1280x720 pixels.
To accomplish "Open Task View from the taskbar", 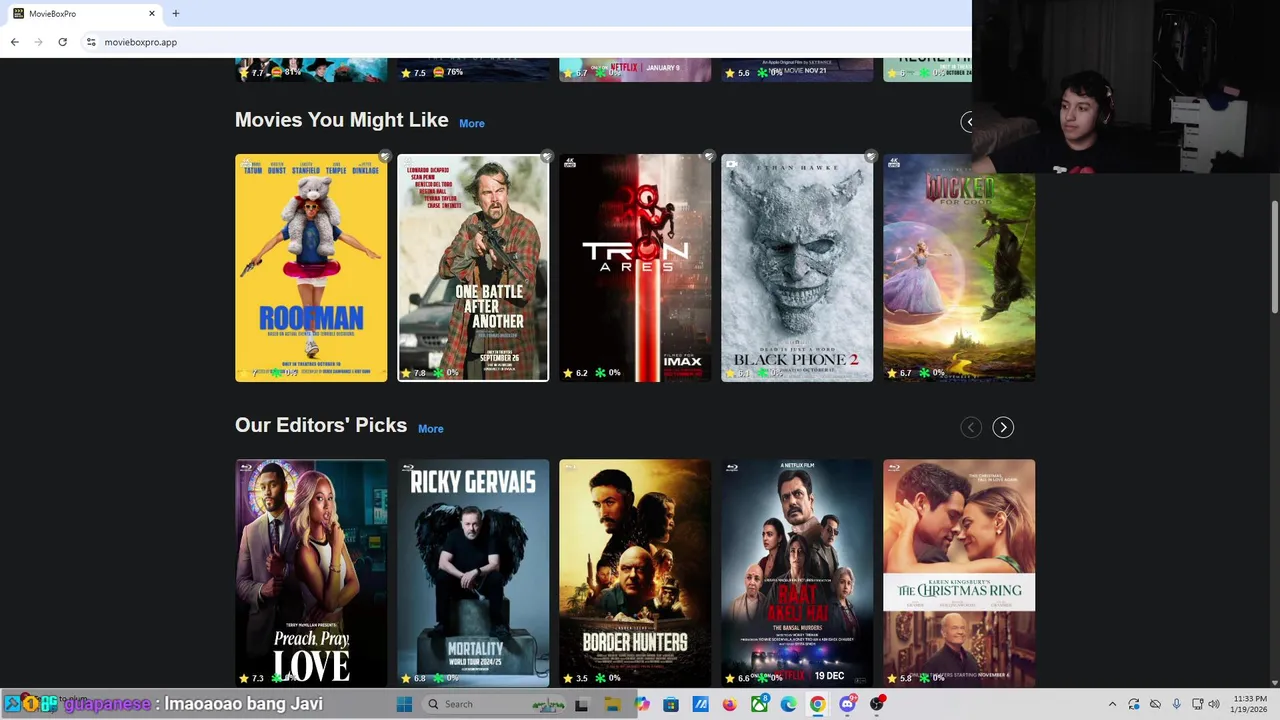I will pos(581,704).
